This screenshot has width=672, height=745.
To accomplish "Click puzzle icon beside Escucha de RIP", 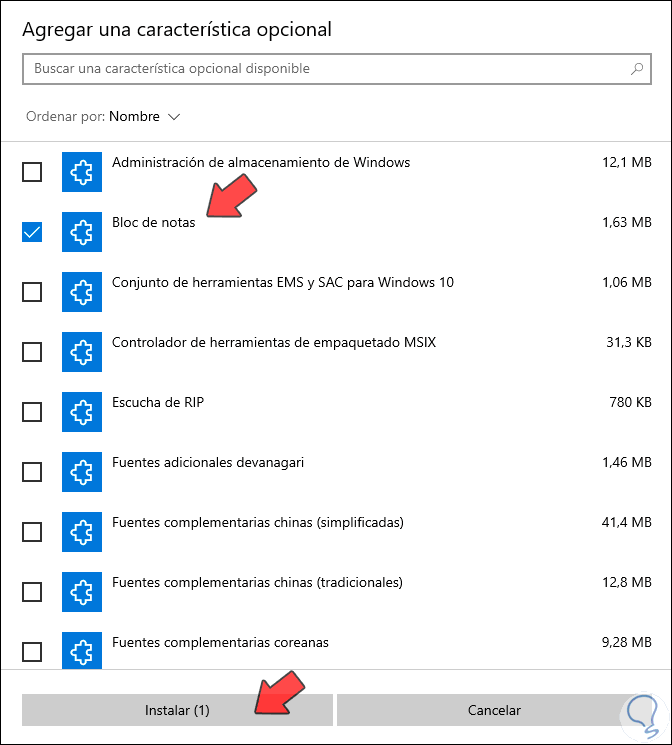I will point(82,412).
